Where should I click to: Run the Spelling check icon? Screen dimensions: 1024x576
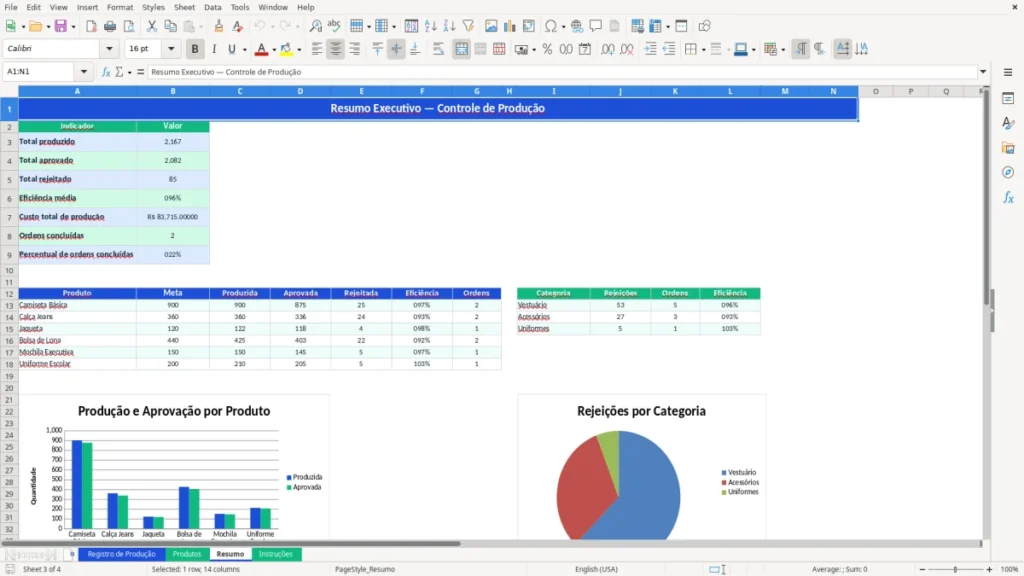click(334, 26)
